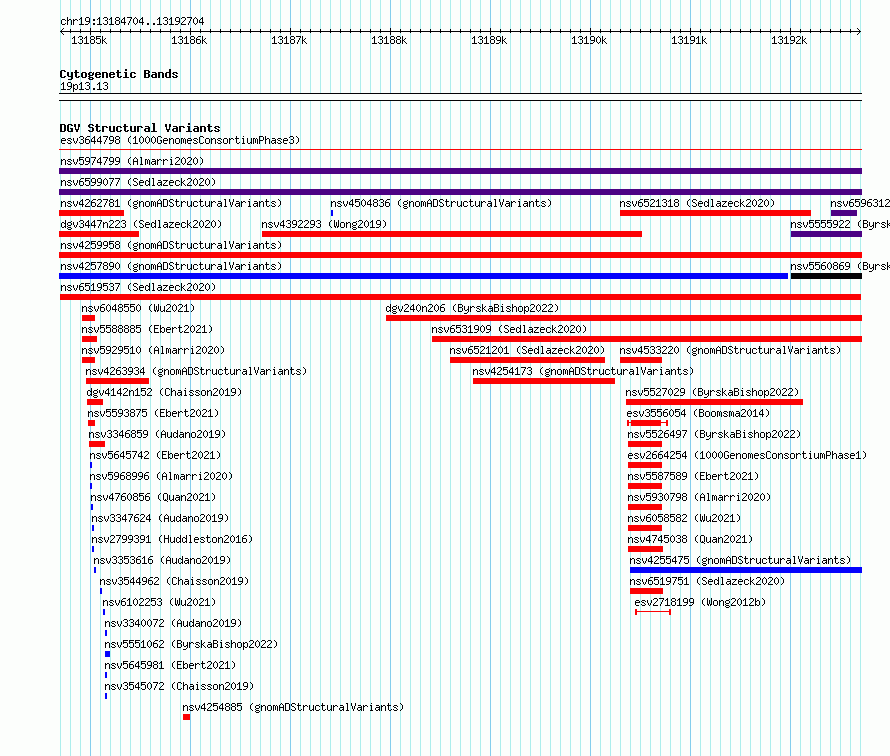Select the nsv5560869 black variant bar
Image resolution: width=890 pixels, height=756 pixels.
click(x=826, y=276)
